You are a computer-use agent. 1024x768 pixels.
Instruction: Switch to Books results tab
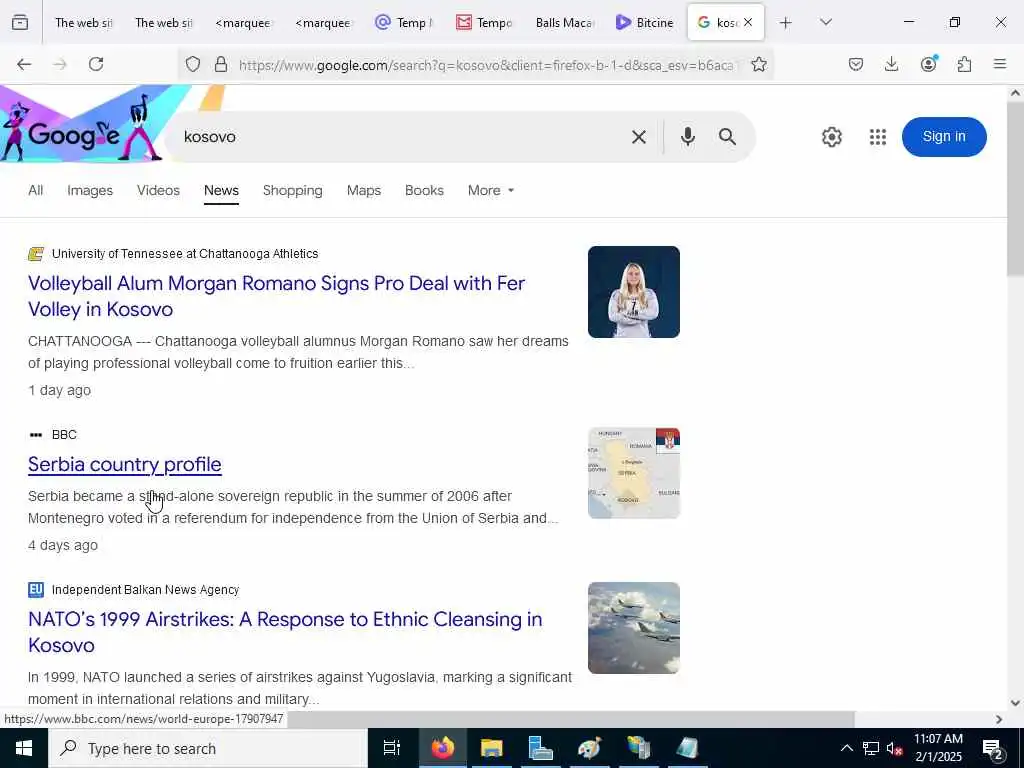[x=424, y=190]
